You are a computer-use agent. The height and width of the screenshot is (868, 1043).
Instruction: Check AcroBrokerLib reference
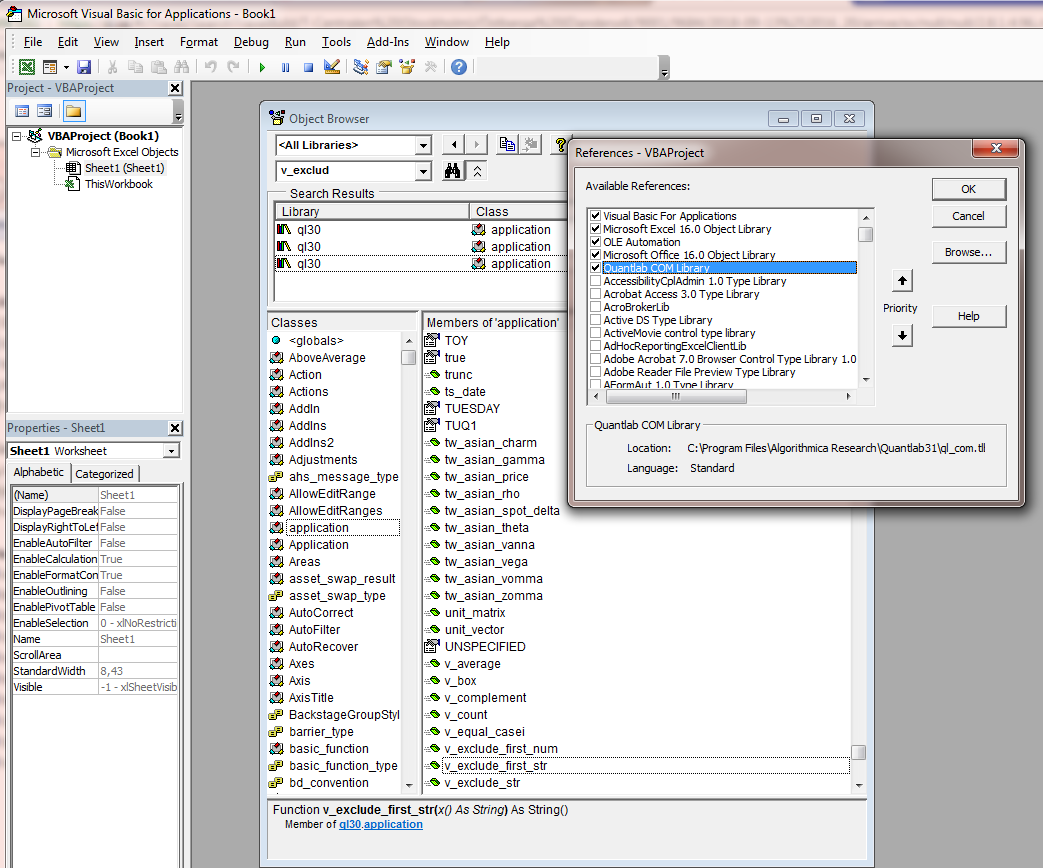coord(595,307)
